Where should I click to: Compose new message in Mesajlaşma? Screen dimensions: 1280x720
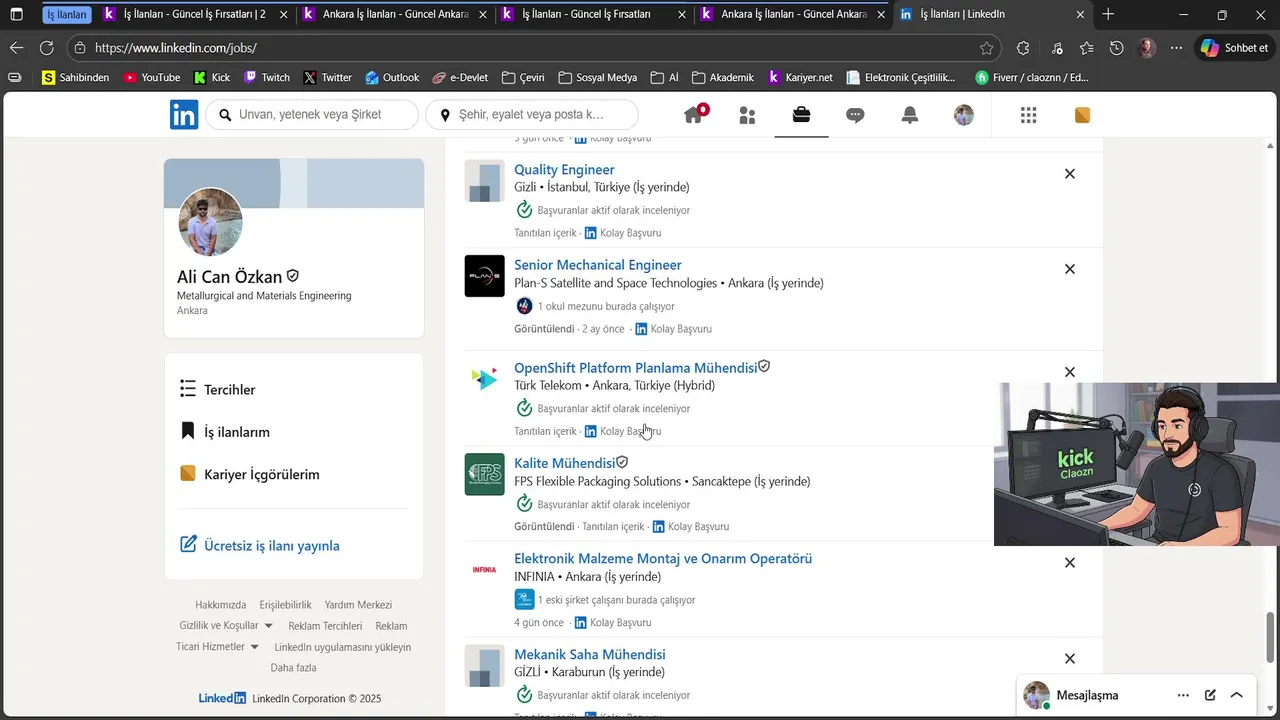[x=1210, y=695]
